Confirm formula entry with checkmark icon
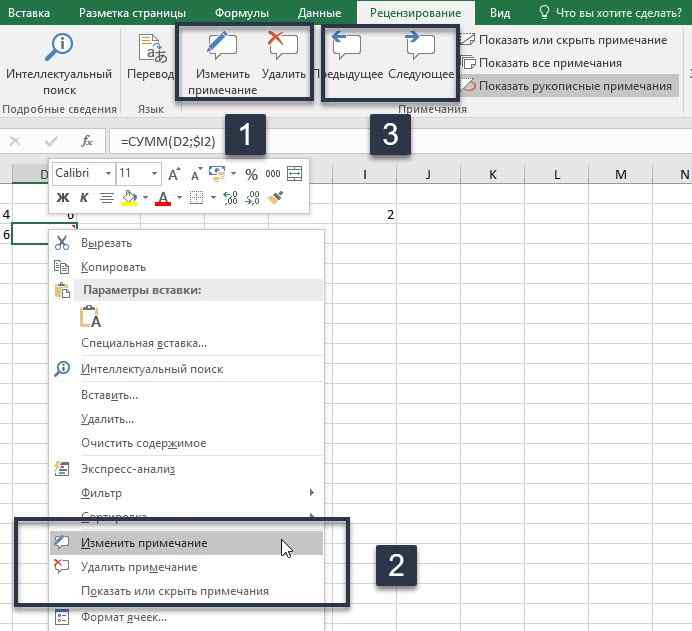This screenshot has height=631, width=692. (51, 141)
